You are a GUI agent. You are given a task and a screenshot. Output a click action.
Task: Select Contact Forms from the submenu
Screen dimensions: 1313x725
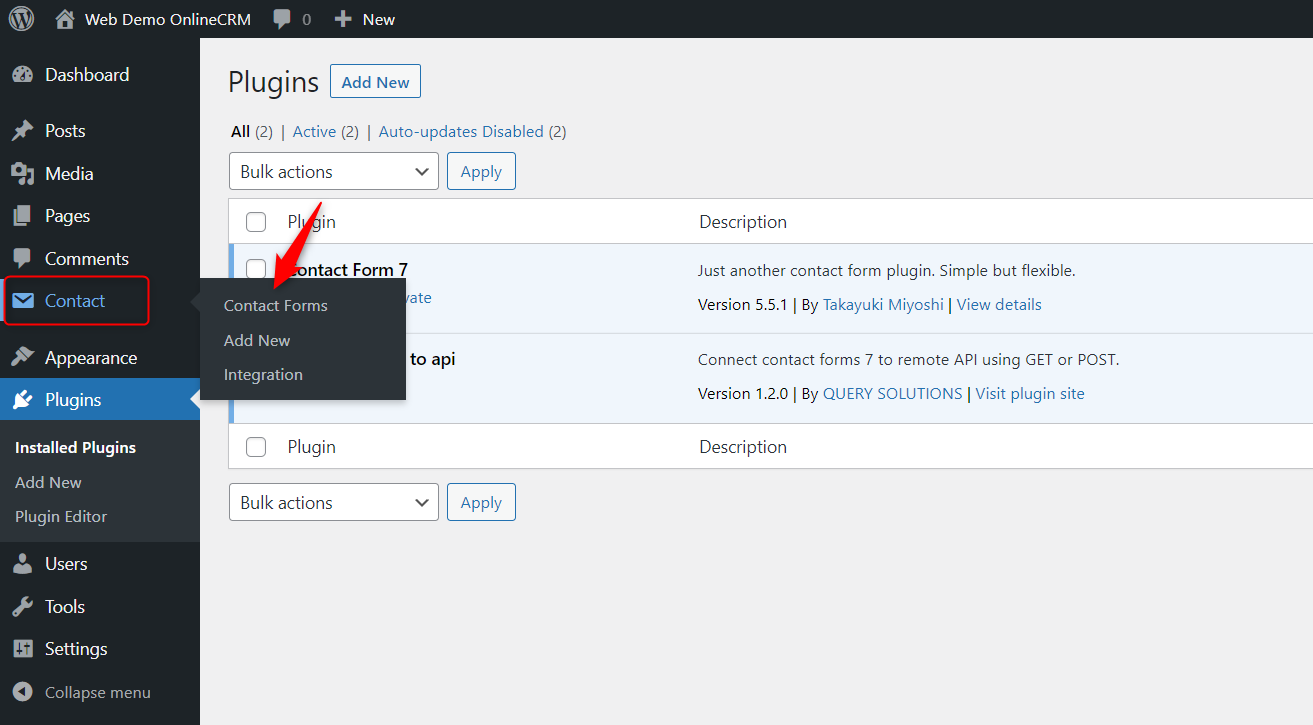coord(275,305)
